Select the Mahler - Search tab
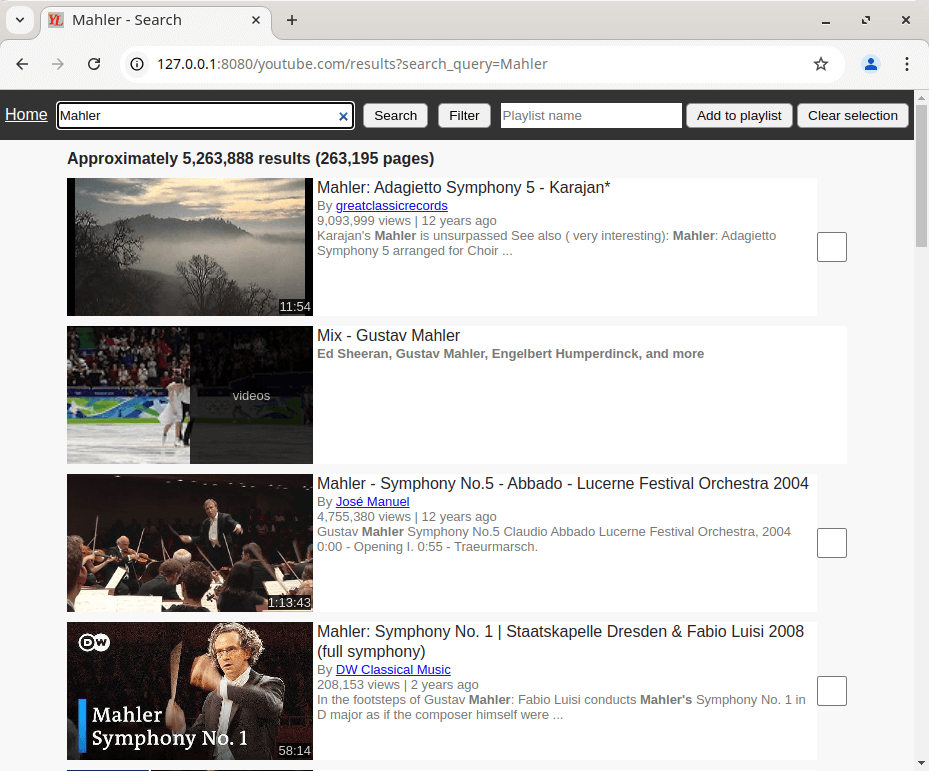Screen dimensions: 929x771 [x=156, y=20]
